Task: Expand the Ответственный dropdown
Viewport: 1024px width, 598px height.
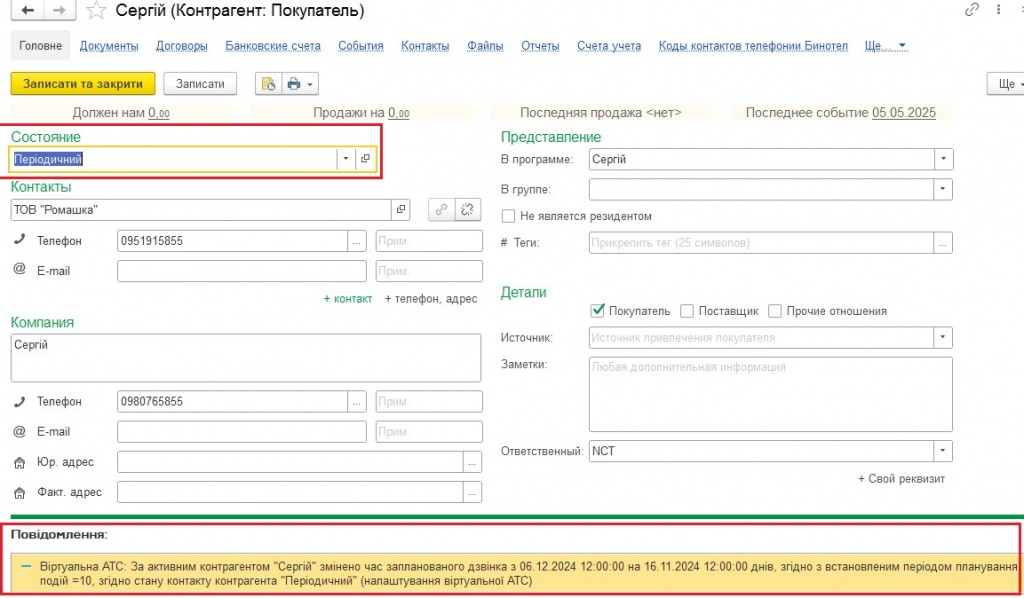Action: coord(943,451)
